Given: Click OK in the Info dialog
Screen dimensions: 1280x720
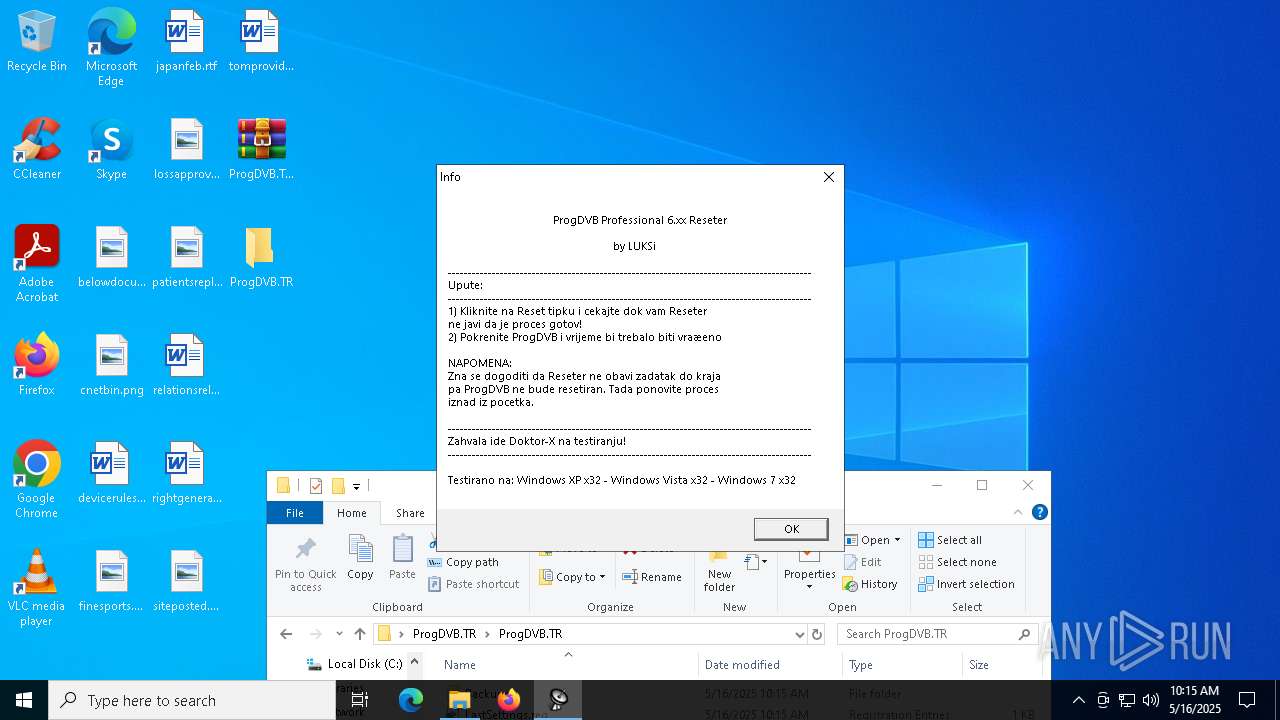Looking at the screenshot, I should [x=791, y=529].
